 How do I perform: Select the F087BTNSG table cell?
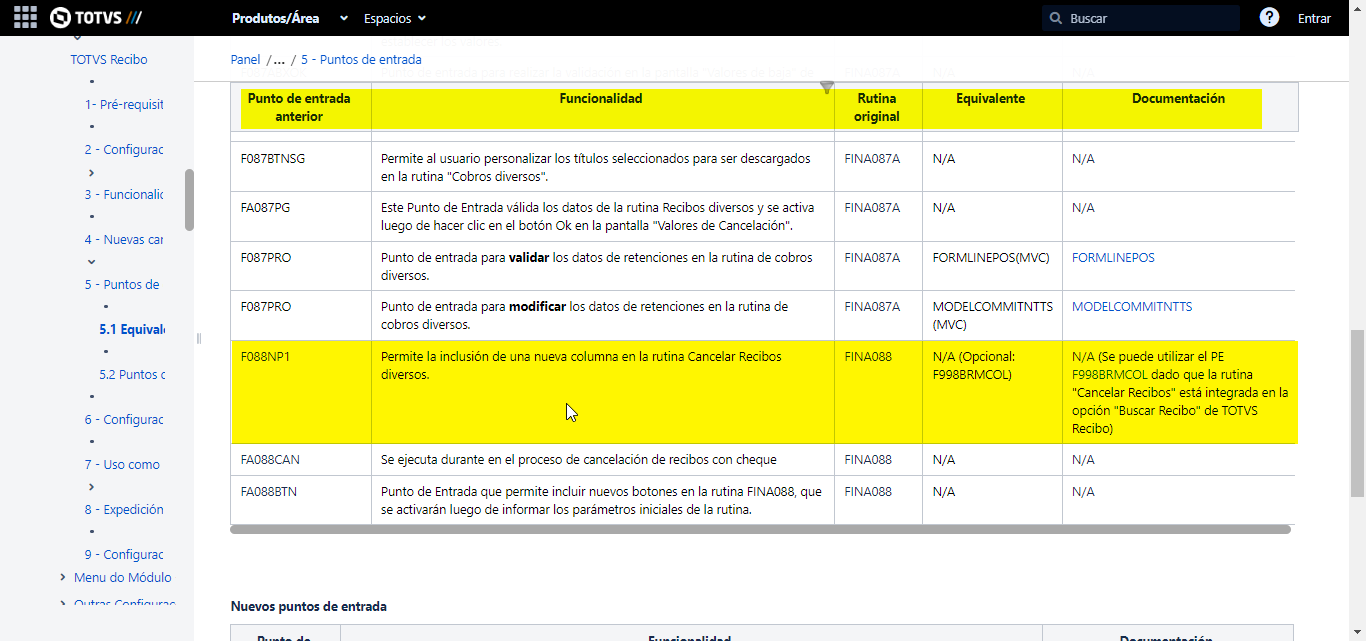(301, 167)
